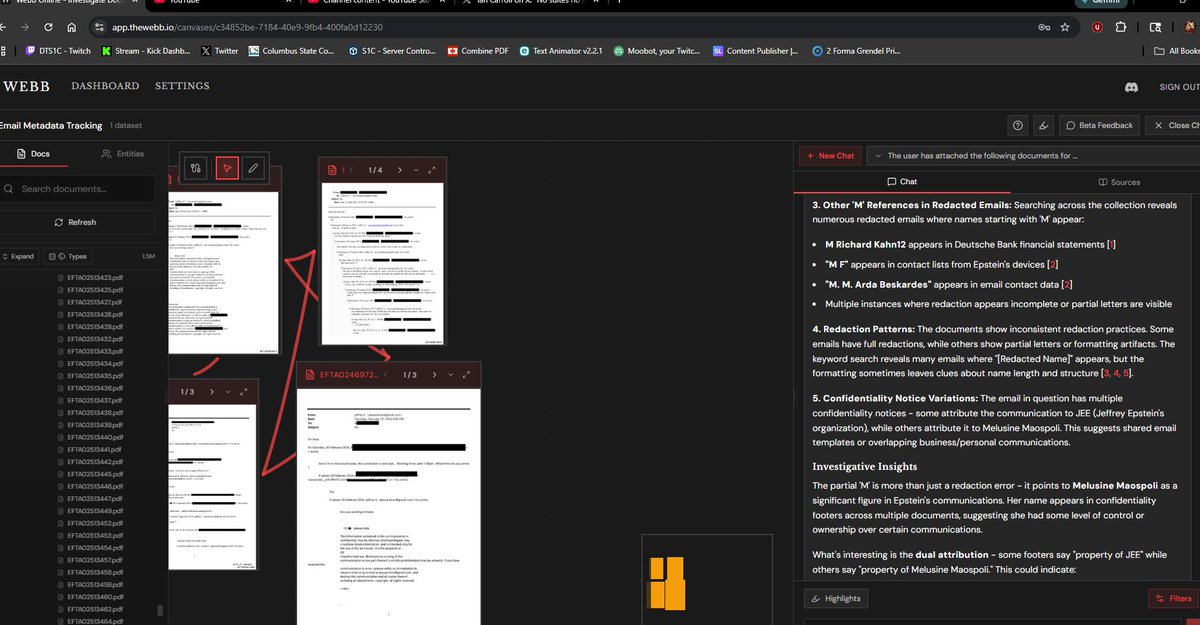Select file EFTA02513460.pdf
Screen dimensions: 1200x625
click(x=94, y=597)
